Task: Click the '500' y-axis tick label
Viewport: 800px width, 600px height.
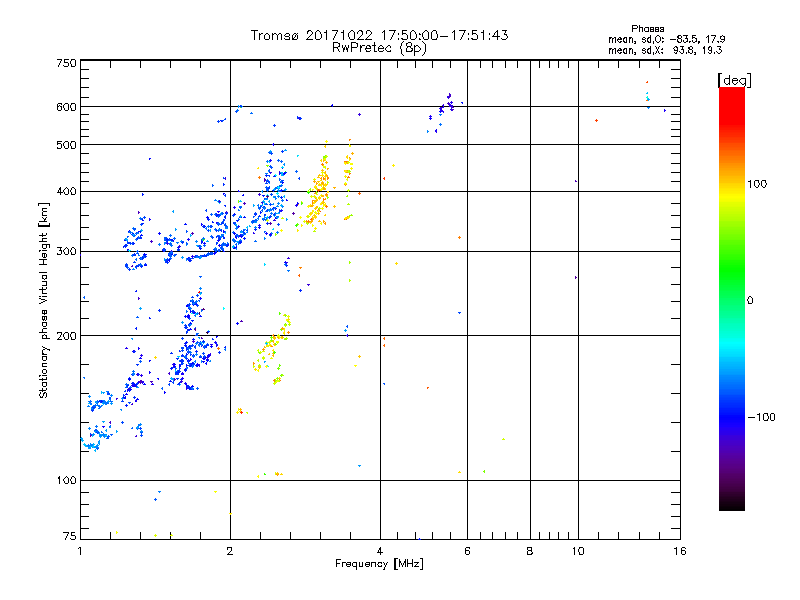Action: pyautogui.click(x=66, y=145)
